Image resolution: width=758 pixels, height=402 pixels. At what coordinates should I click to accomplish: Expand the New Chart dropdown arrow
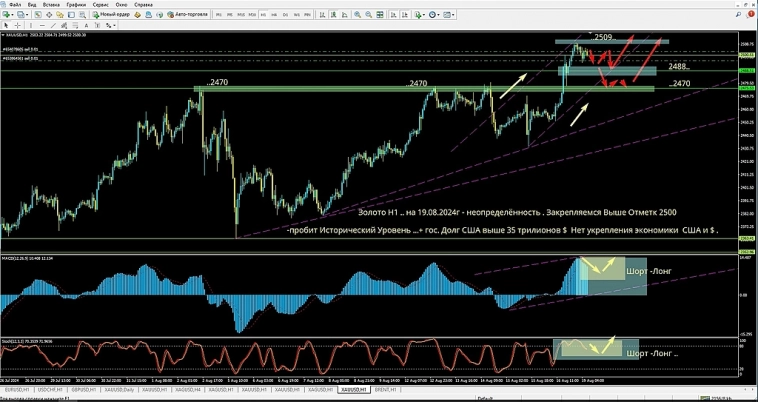[13, 15]
